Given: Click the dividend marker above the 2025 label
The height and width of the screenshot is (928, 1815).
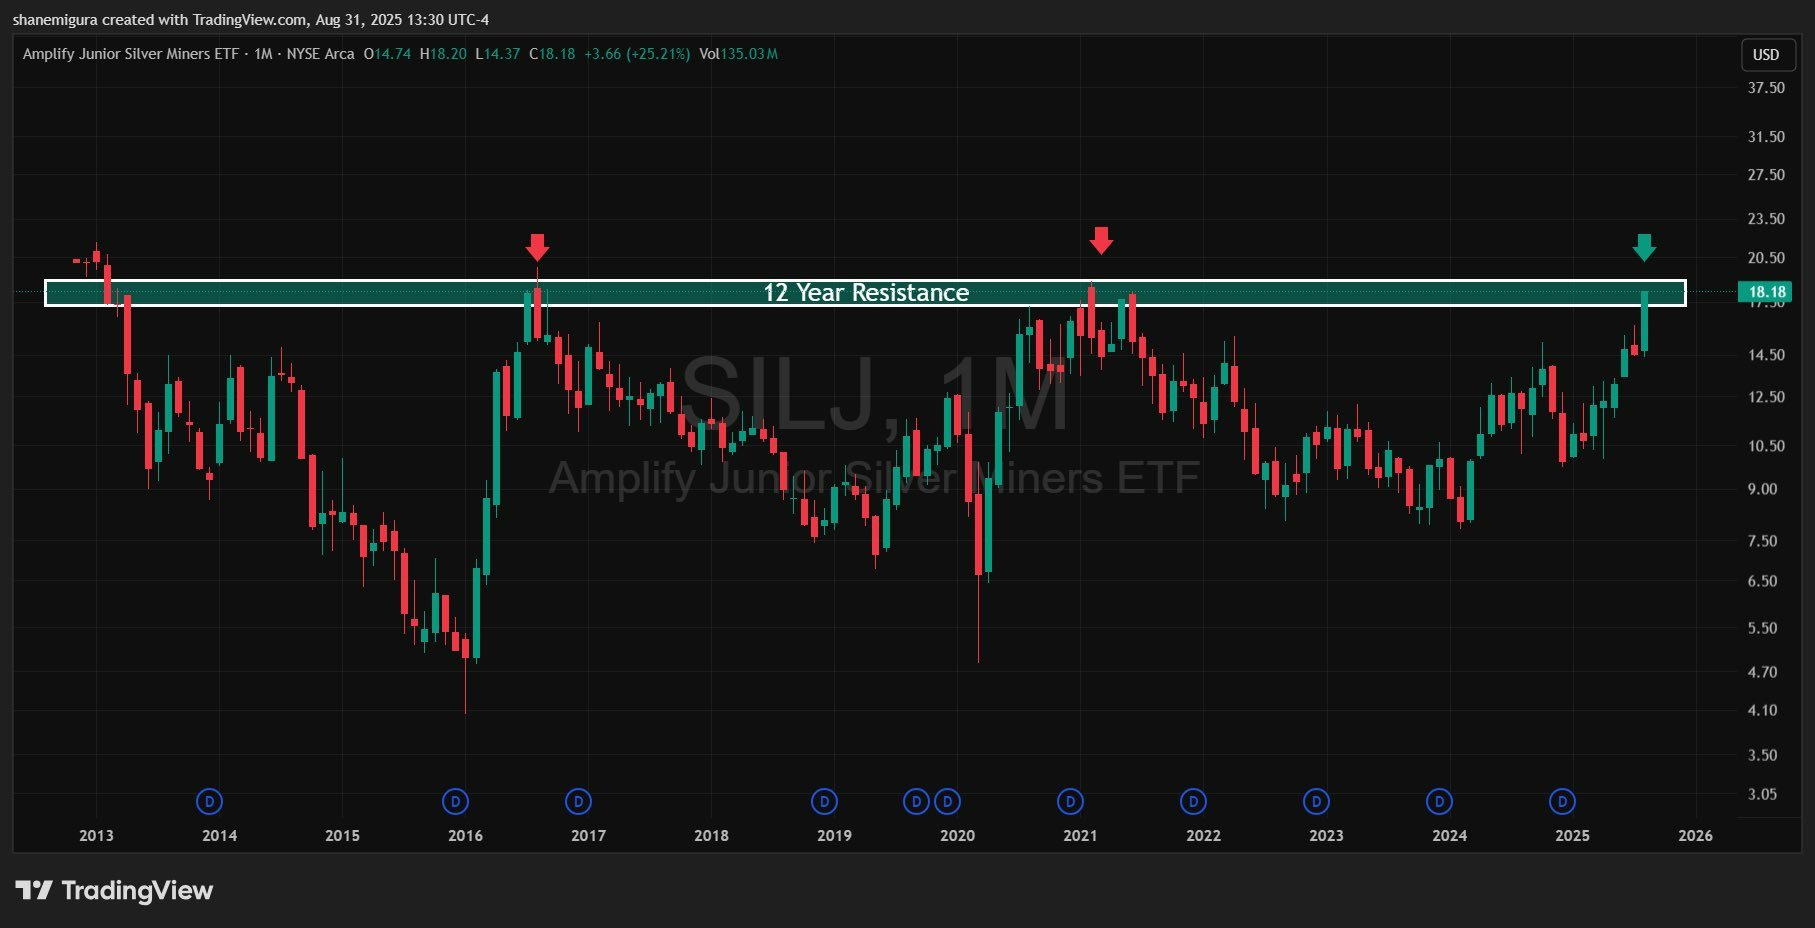Looking at the screenshot, I should pos(1562,801).
